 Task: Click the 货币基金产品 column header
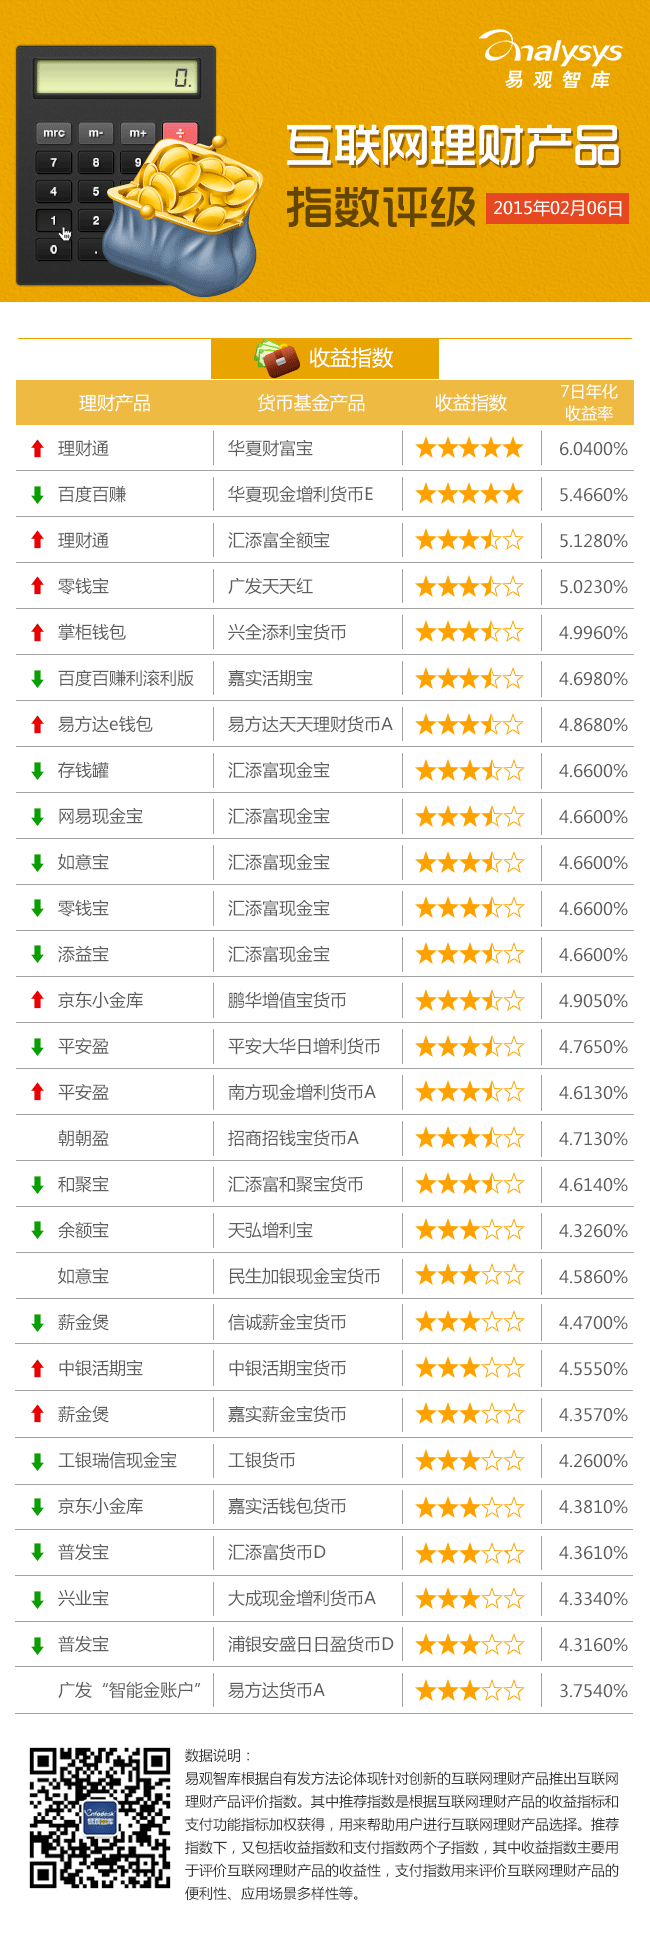tap(311, 403)
